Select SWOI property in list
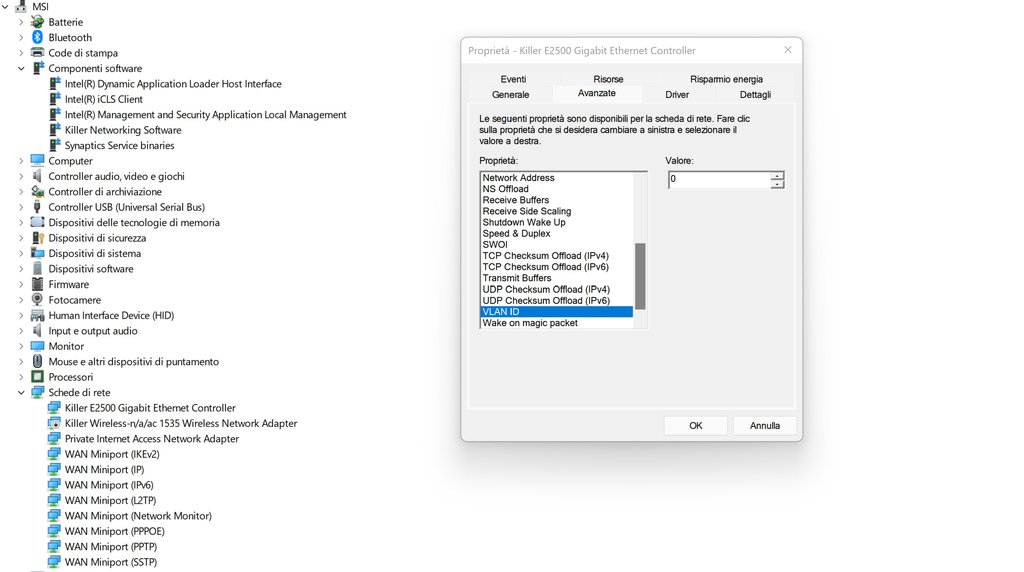 click(x=556, y=244)
